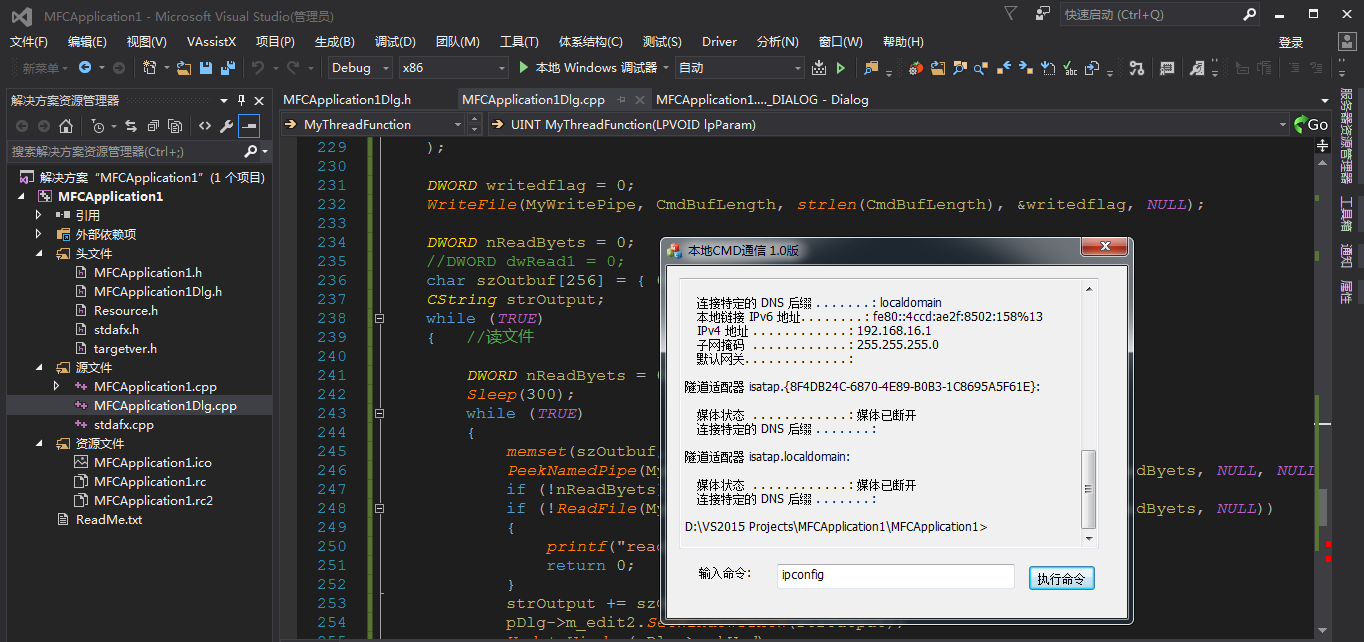The width and height of the screenshot is (1364, 642).
Task: Collapse the 源文件 folder node
Action: click(x=38, y=368)
